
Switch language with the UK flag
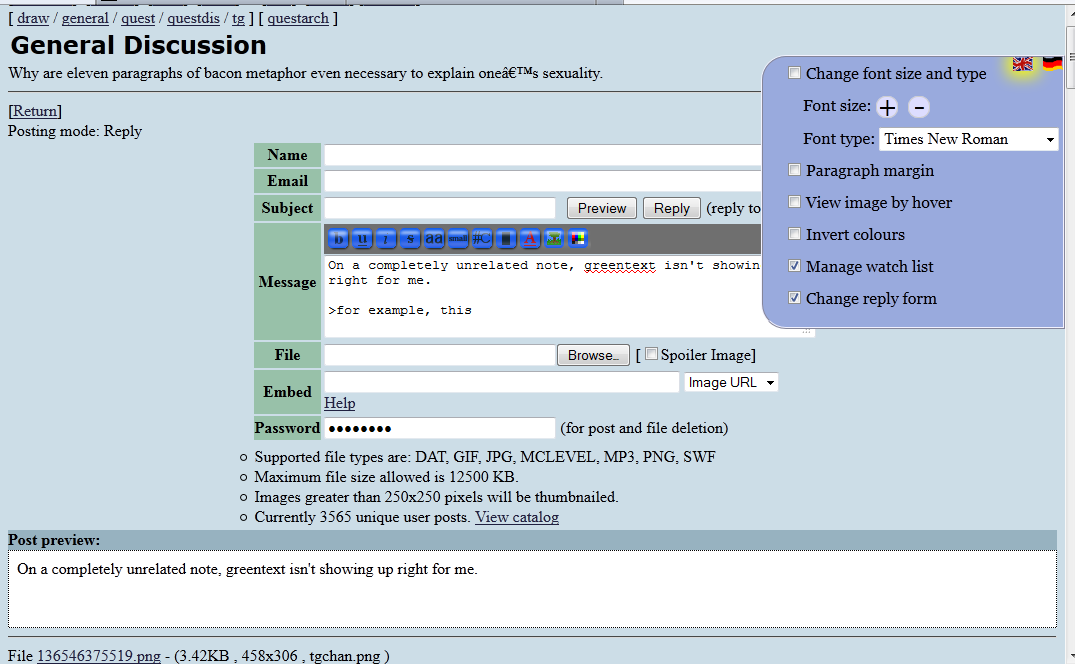tap(1022, 64)
